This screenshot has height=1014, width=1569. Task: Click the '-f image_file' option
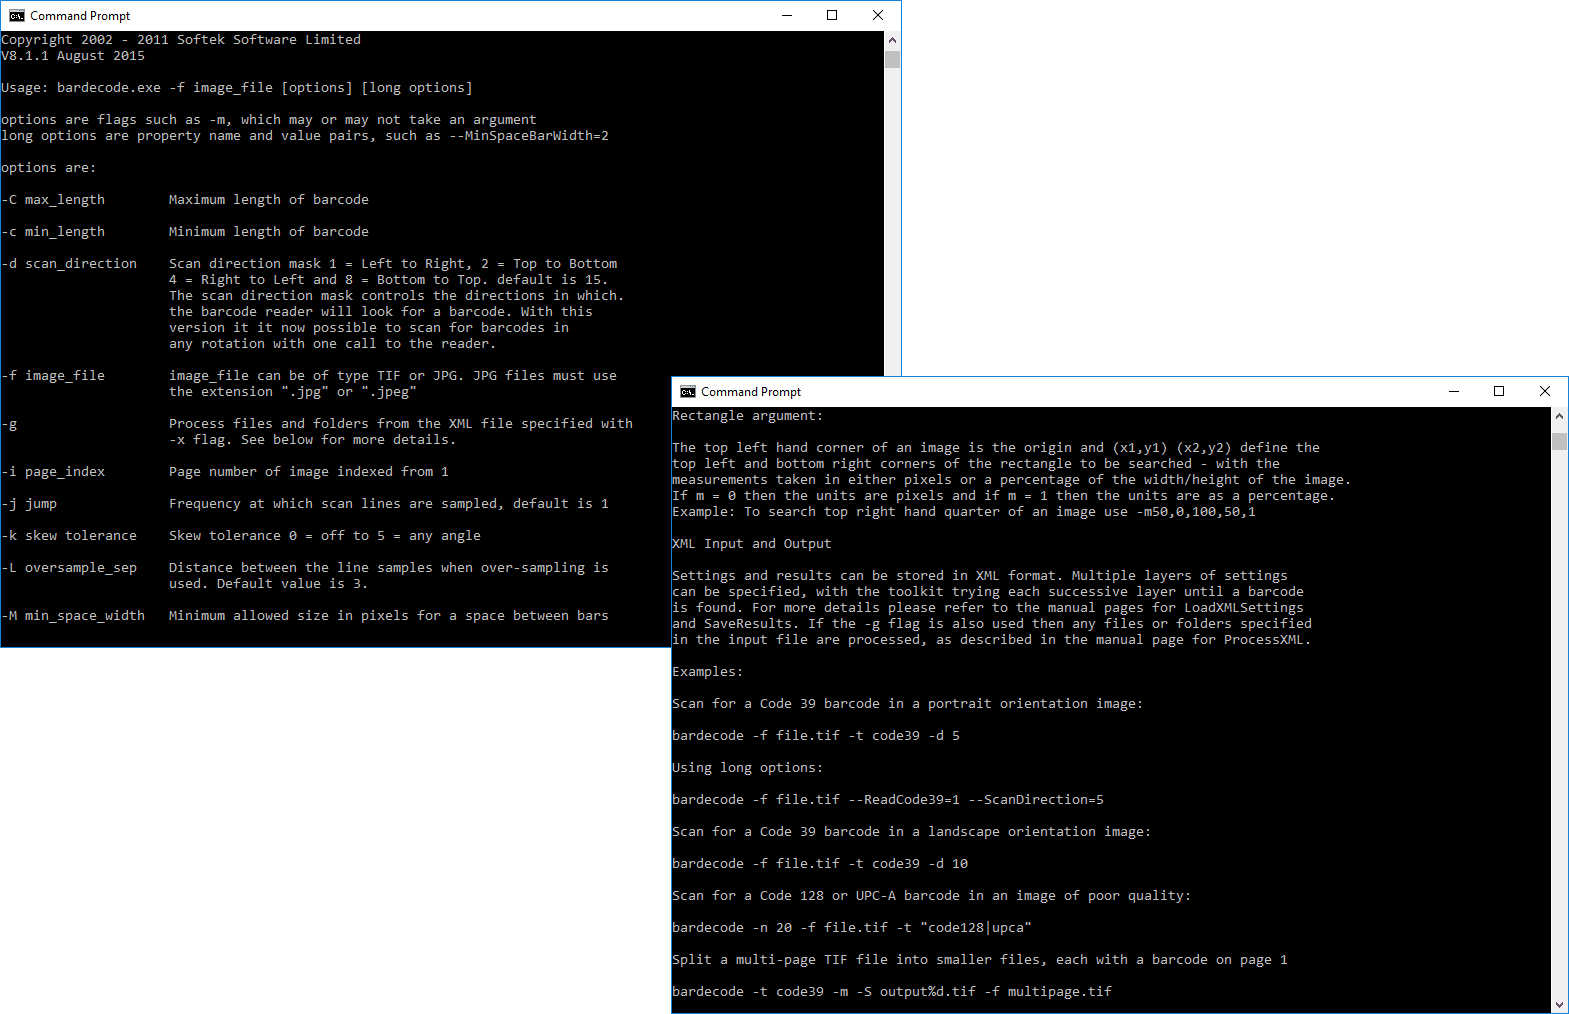pyautogui.click(x=53, y=376)
